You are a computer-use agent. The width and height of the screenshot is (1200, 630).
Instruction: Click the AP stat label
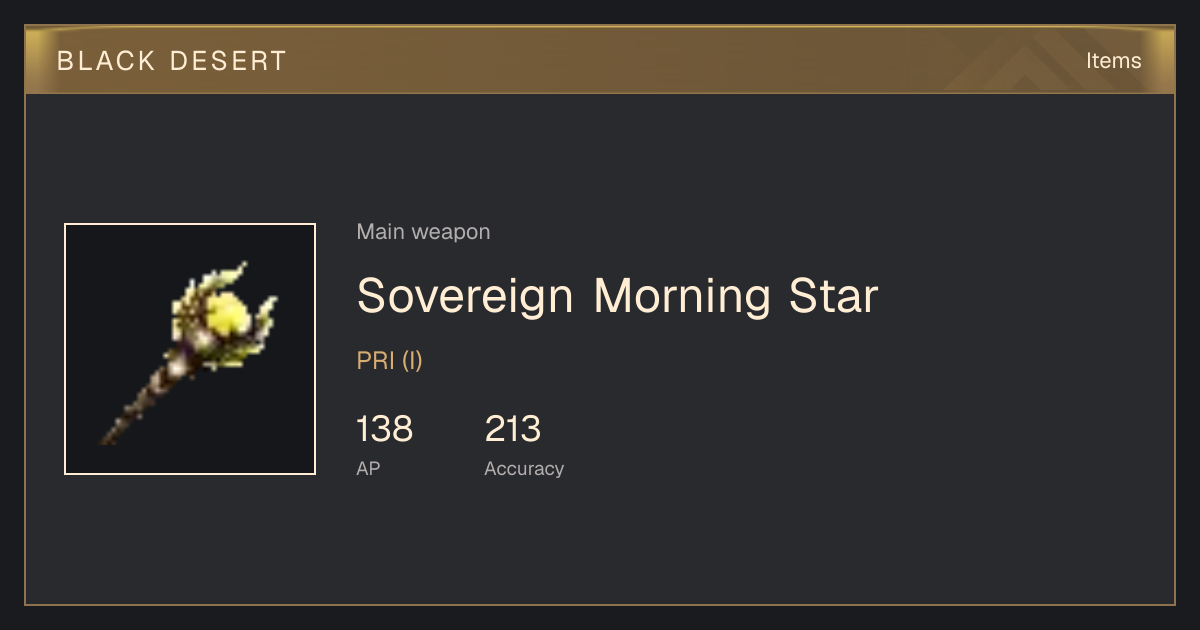pos(368,468)
